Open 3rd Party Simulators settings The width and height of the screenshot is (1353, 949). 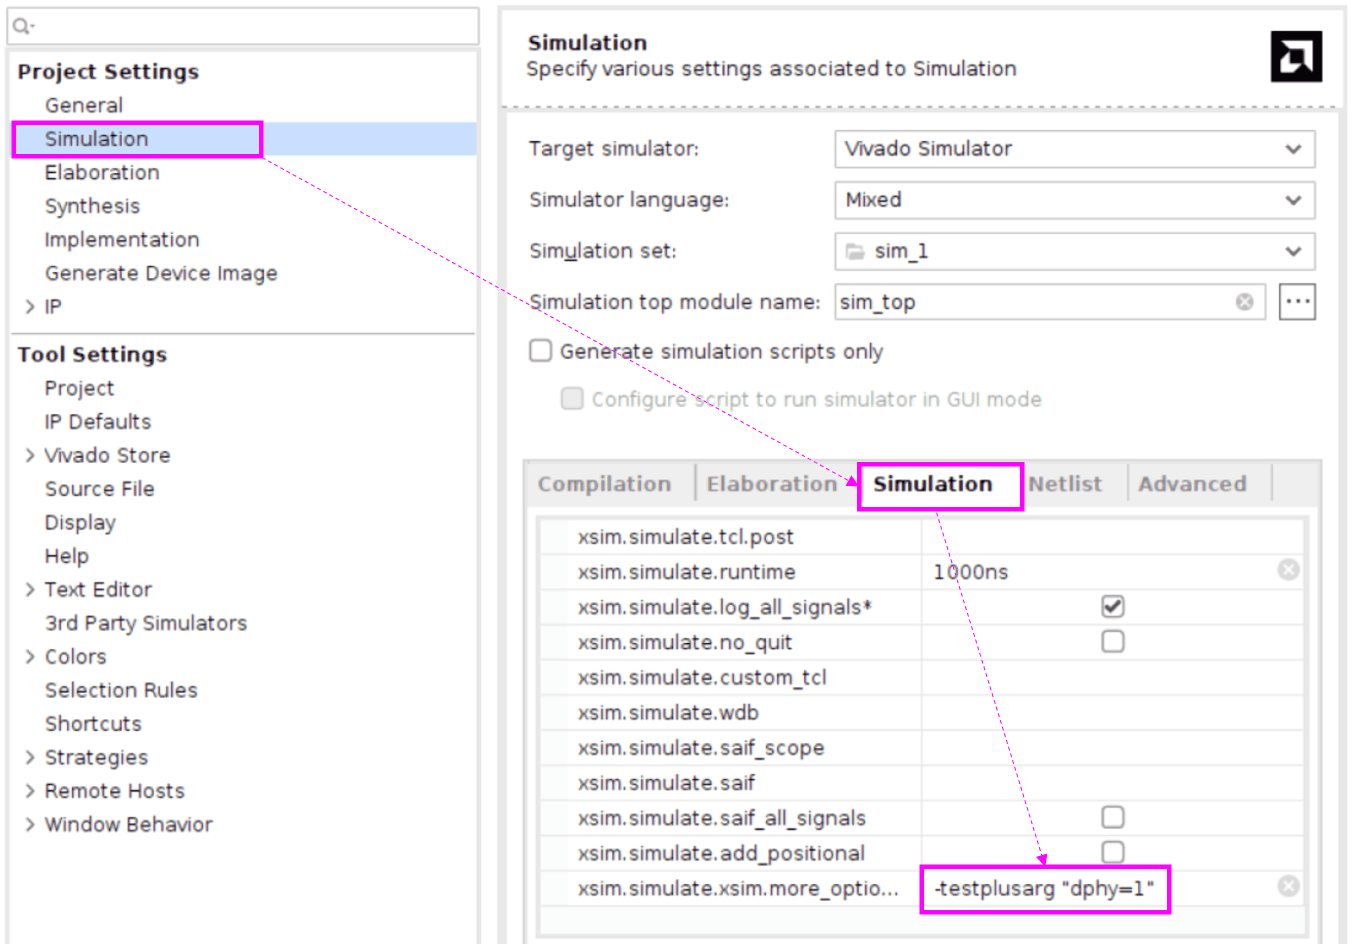pos(146,622)
